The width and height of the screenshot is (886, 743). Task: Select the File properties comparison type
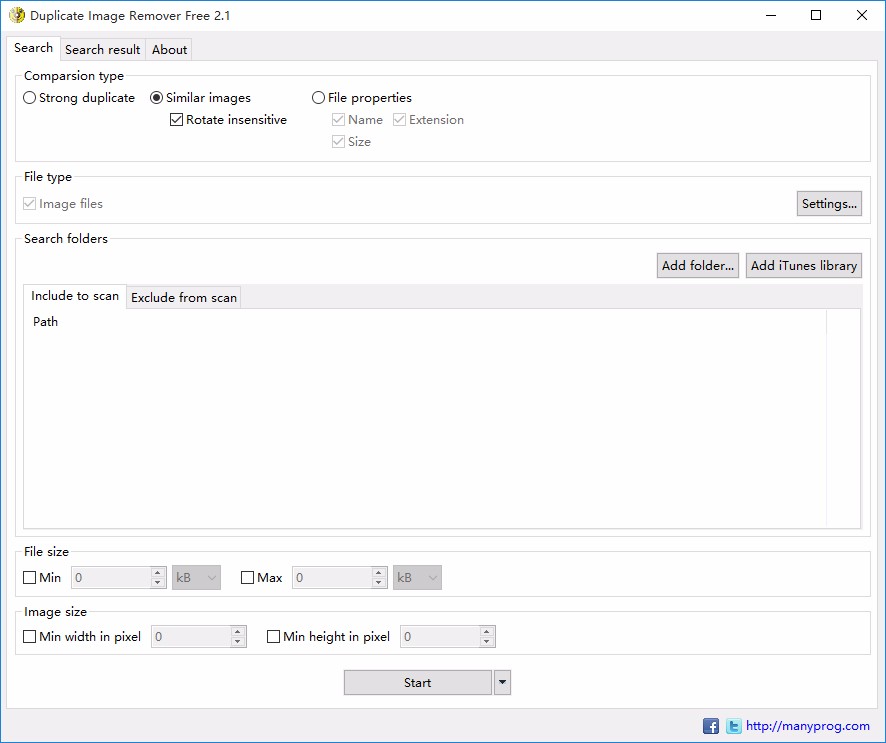tap(318, 97)
